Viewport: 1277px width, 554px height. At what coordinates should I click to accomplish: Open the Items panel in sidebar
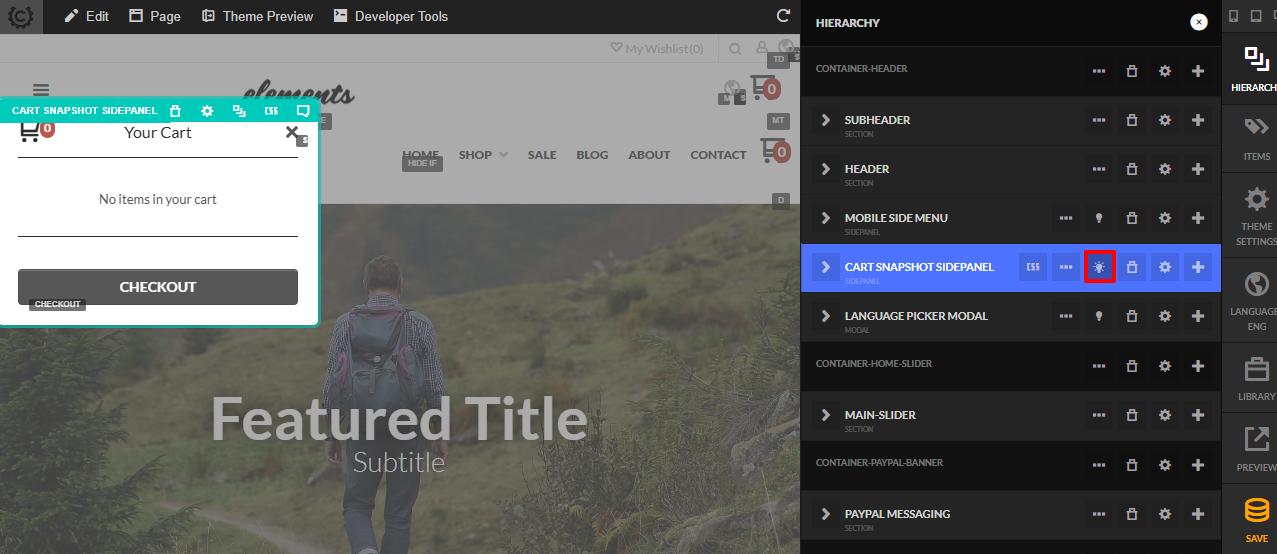pyautogui.click(x=1256, y=138)
